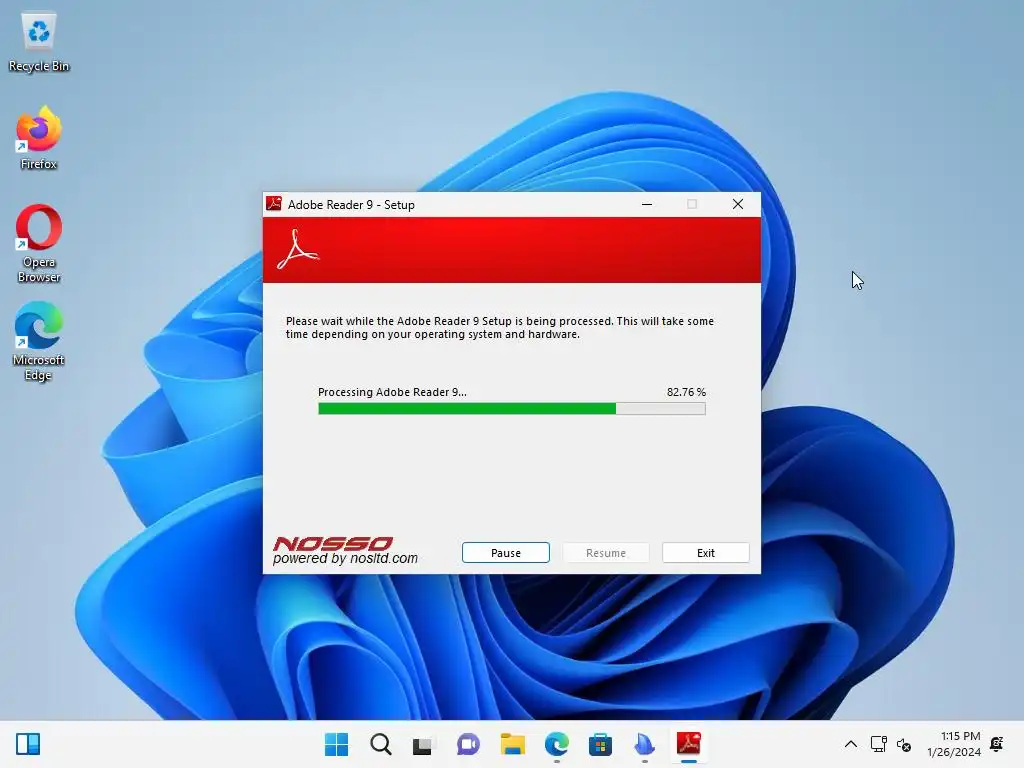This screenshot has width=1024, height=768.
Task: Open File Explorer from the taskbar
Action: [x=513, y=744]
